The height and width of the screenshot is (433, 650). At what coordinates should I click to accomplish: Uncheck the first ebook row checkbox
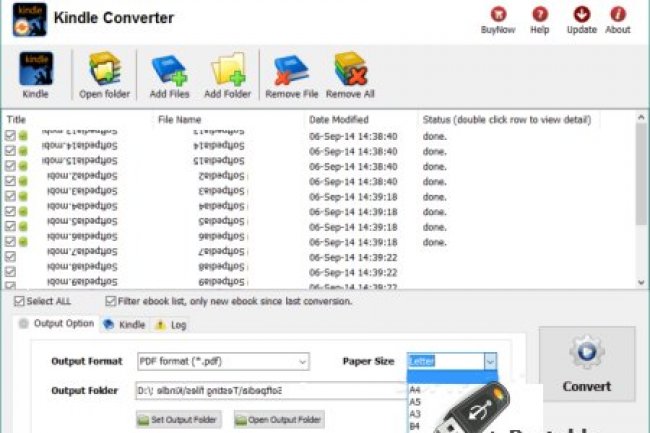pos(10,136)
